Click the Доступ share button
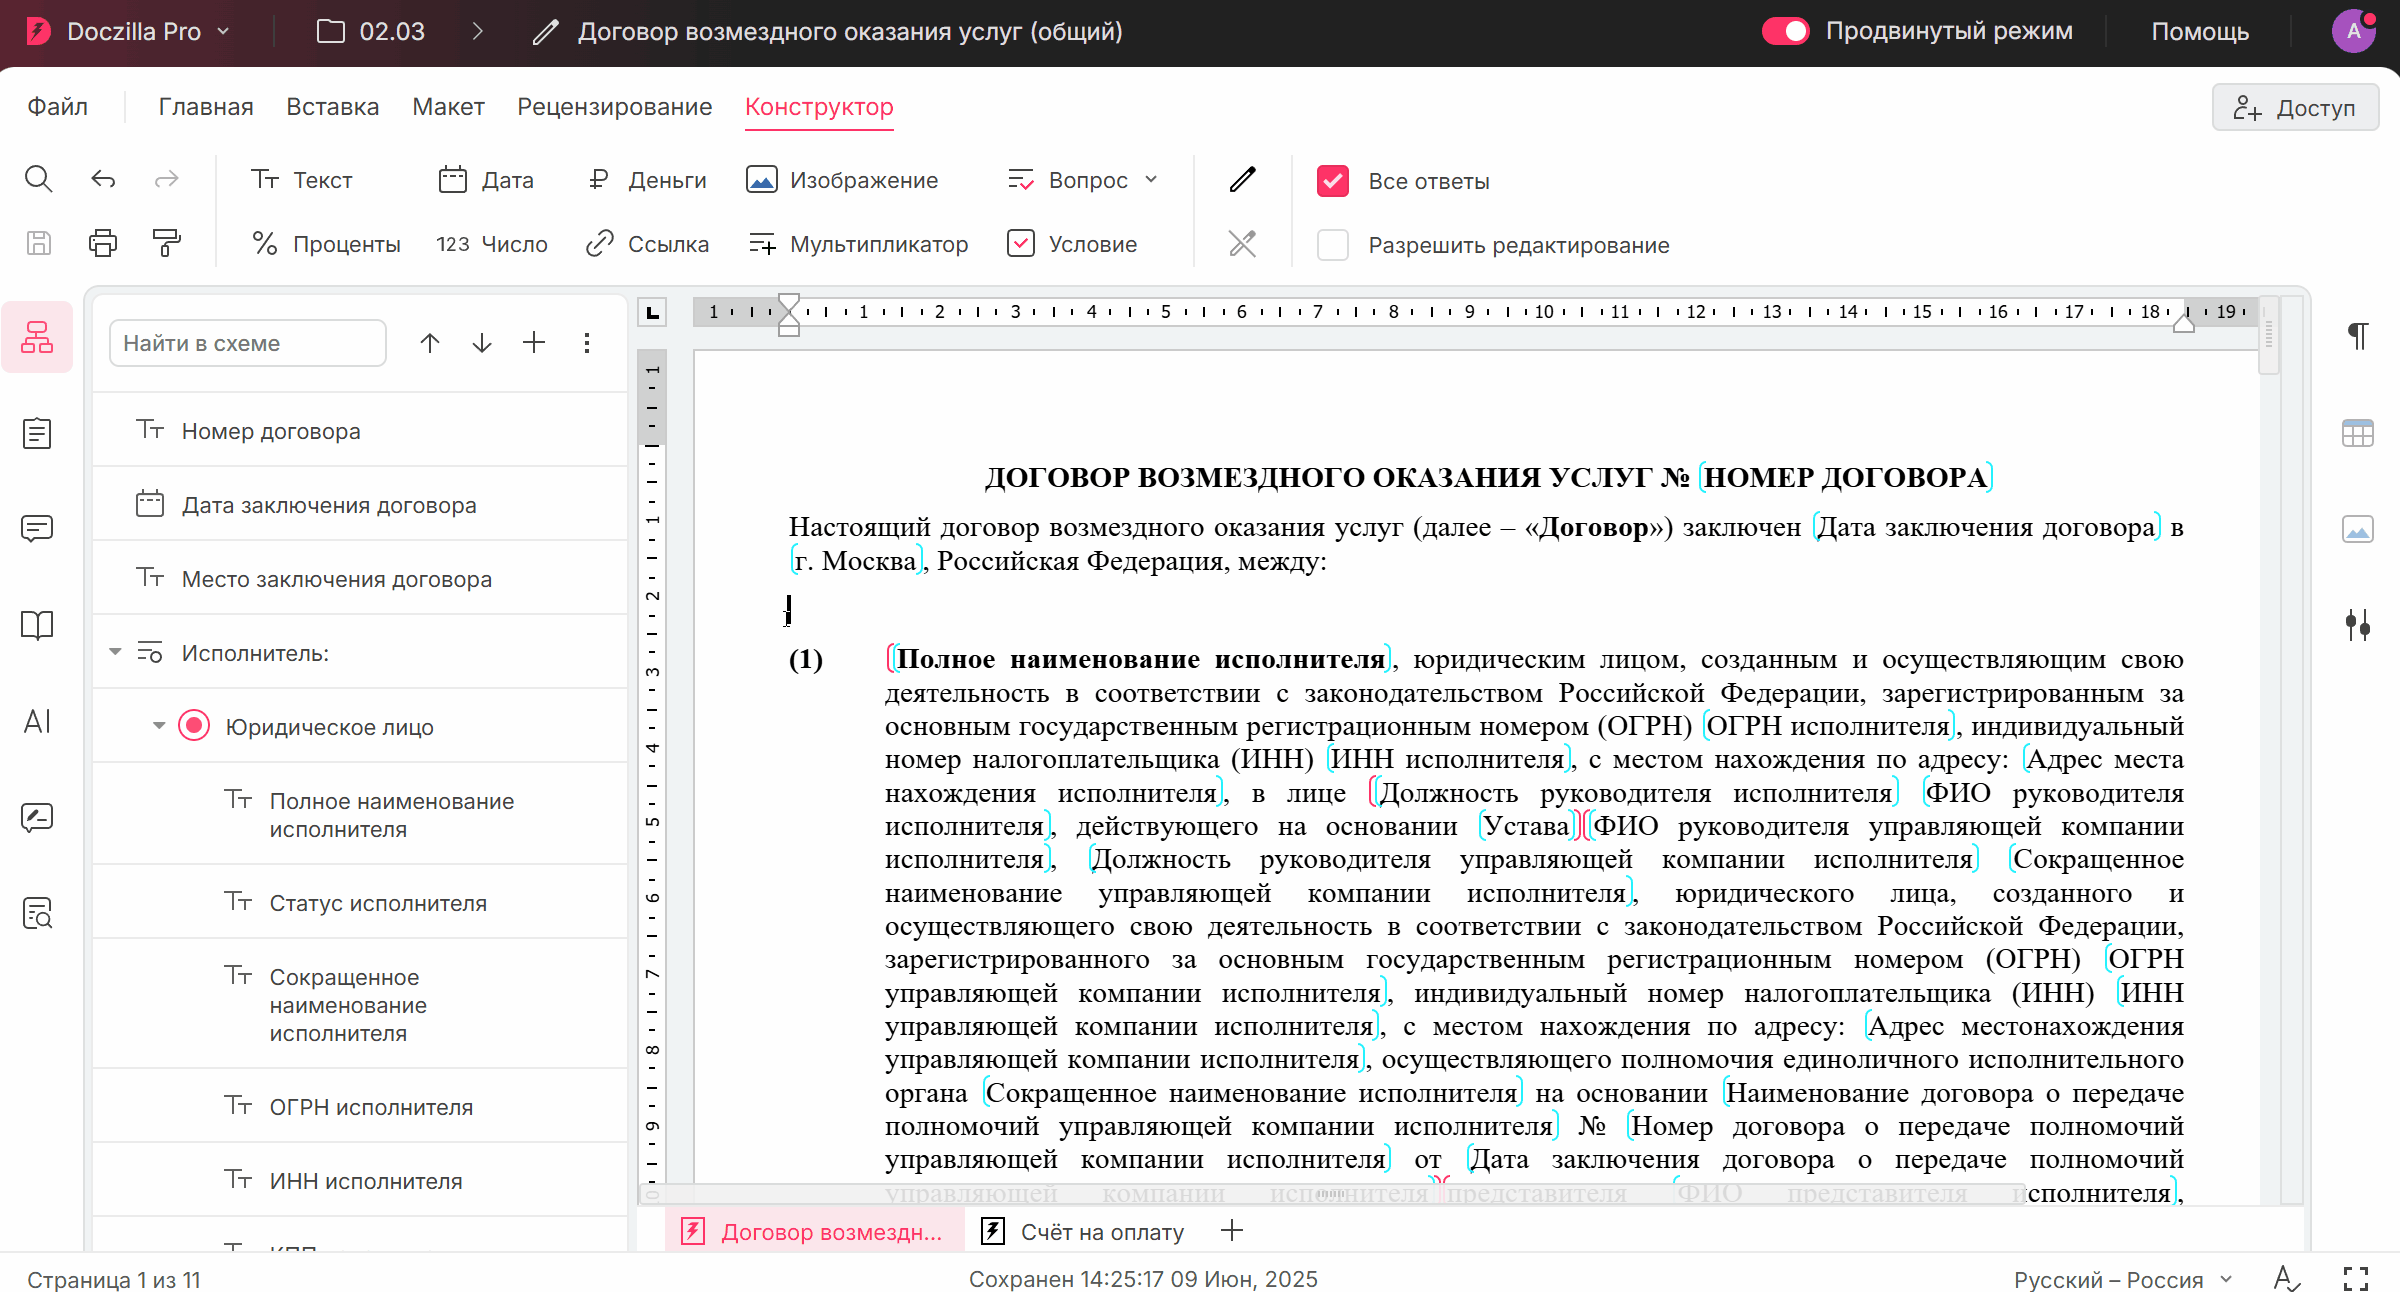 tap(2296, 108)
